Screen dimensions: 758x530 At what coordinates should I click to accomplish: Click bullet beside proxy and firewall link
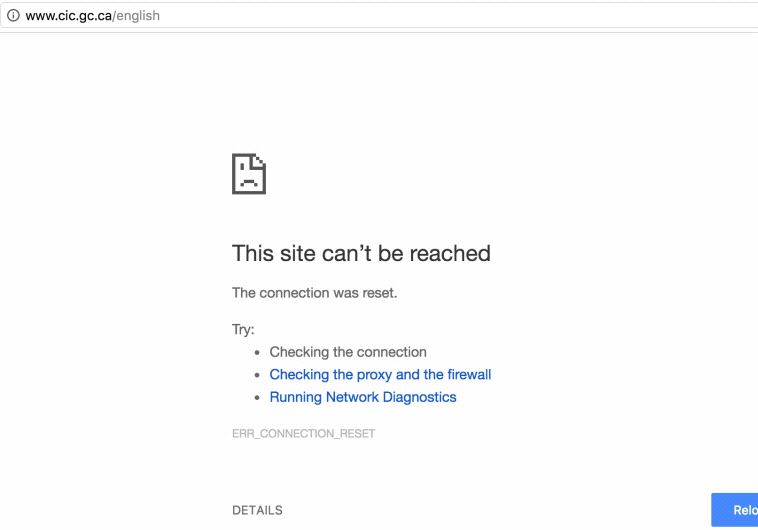258,376
